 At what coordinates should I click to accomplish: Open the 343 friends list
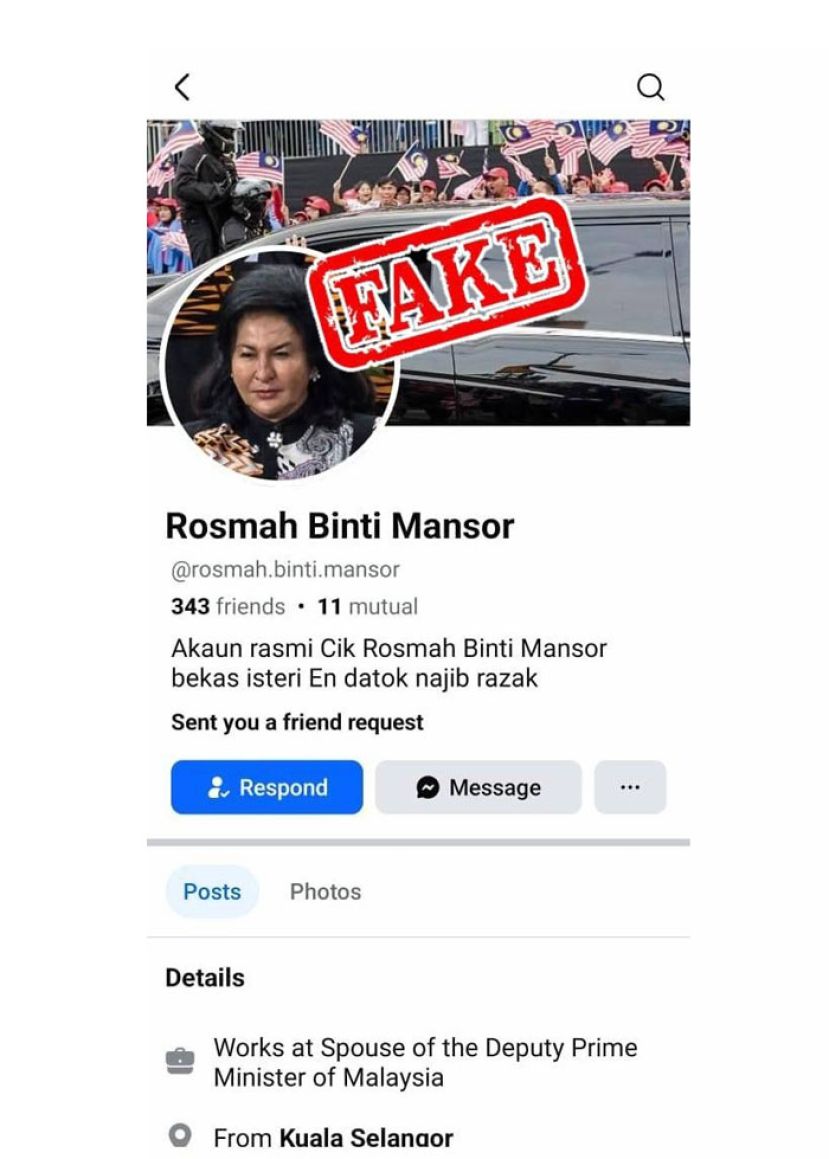click(228, 606)
